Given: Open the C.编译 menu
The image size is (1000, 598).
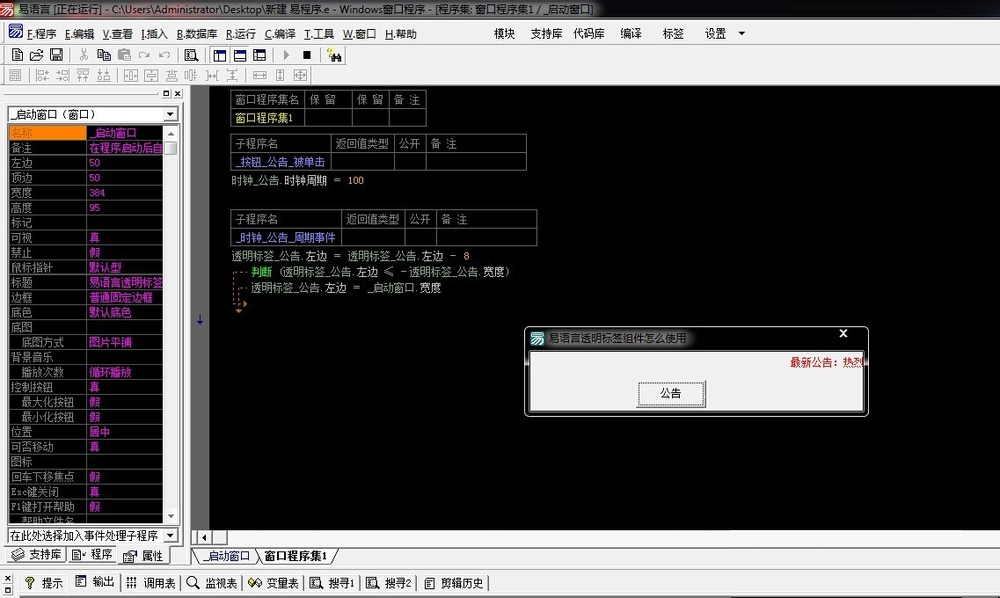Looking at the screenshot, I should click(280, 34).
